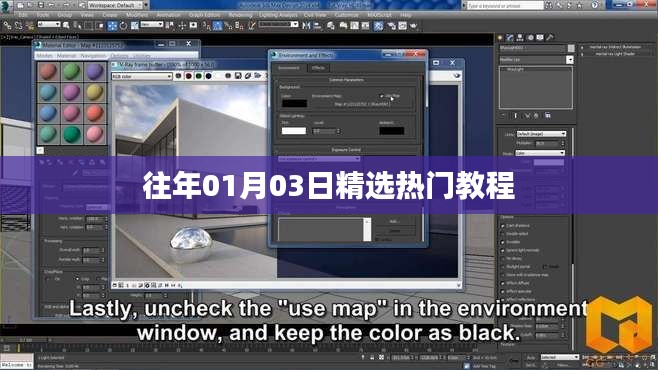Toggle green channel in frame buffer
658x370 pixels.
click(x=198, y=76)
